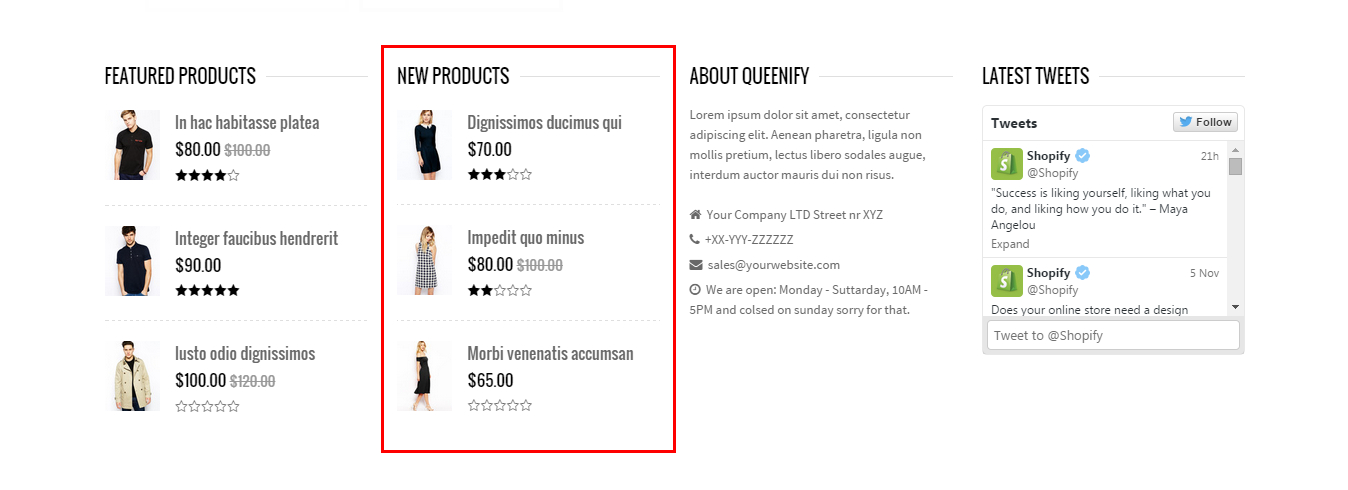Click the black polo shirt thumbnail
Image resolution: width=1348 pixels, height=490 pixels.
coord(132,145)
